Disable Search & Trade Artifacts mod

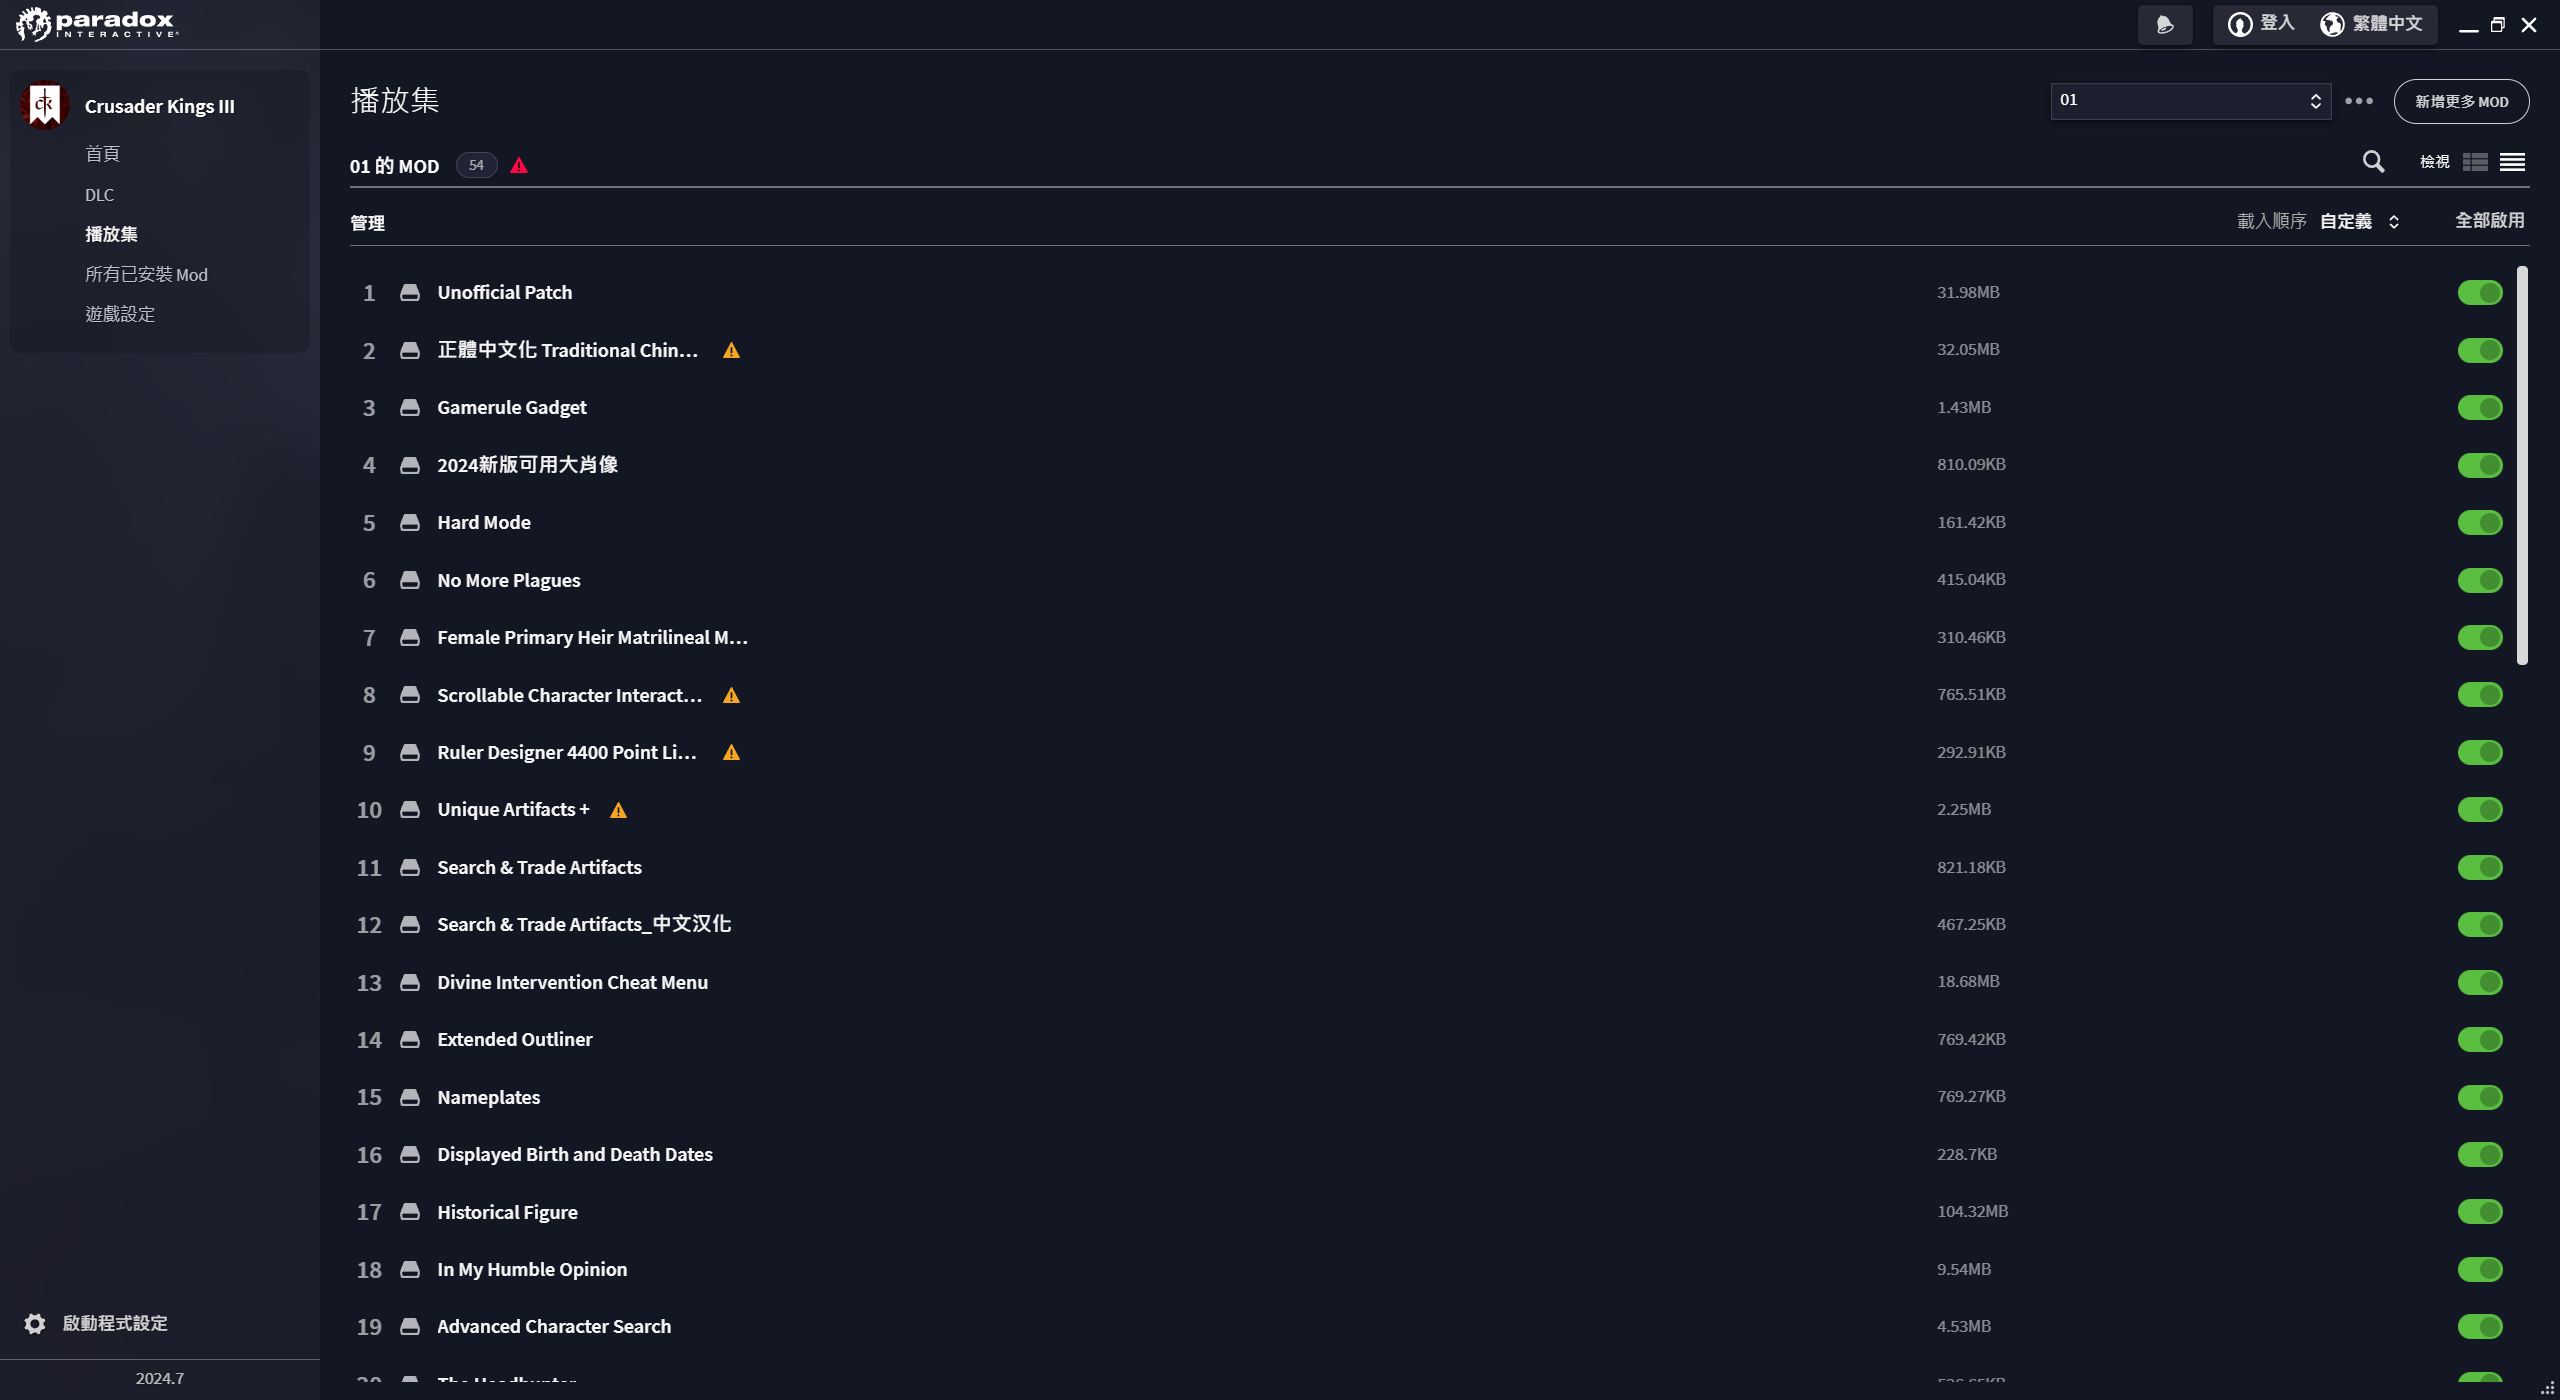[x=2480, y=867]
